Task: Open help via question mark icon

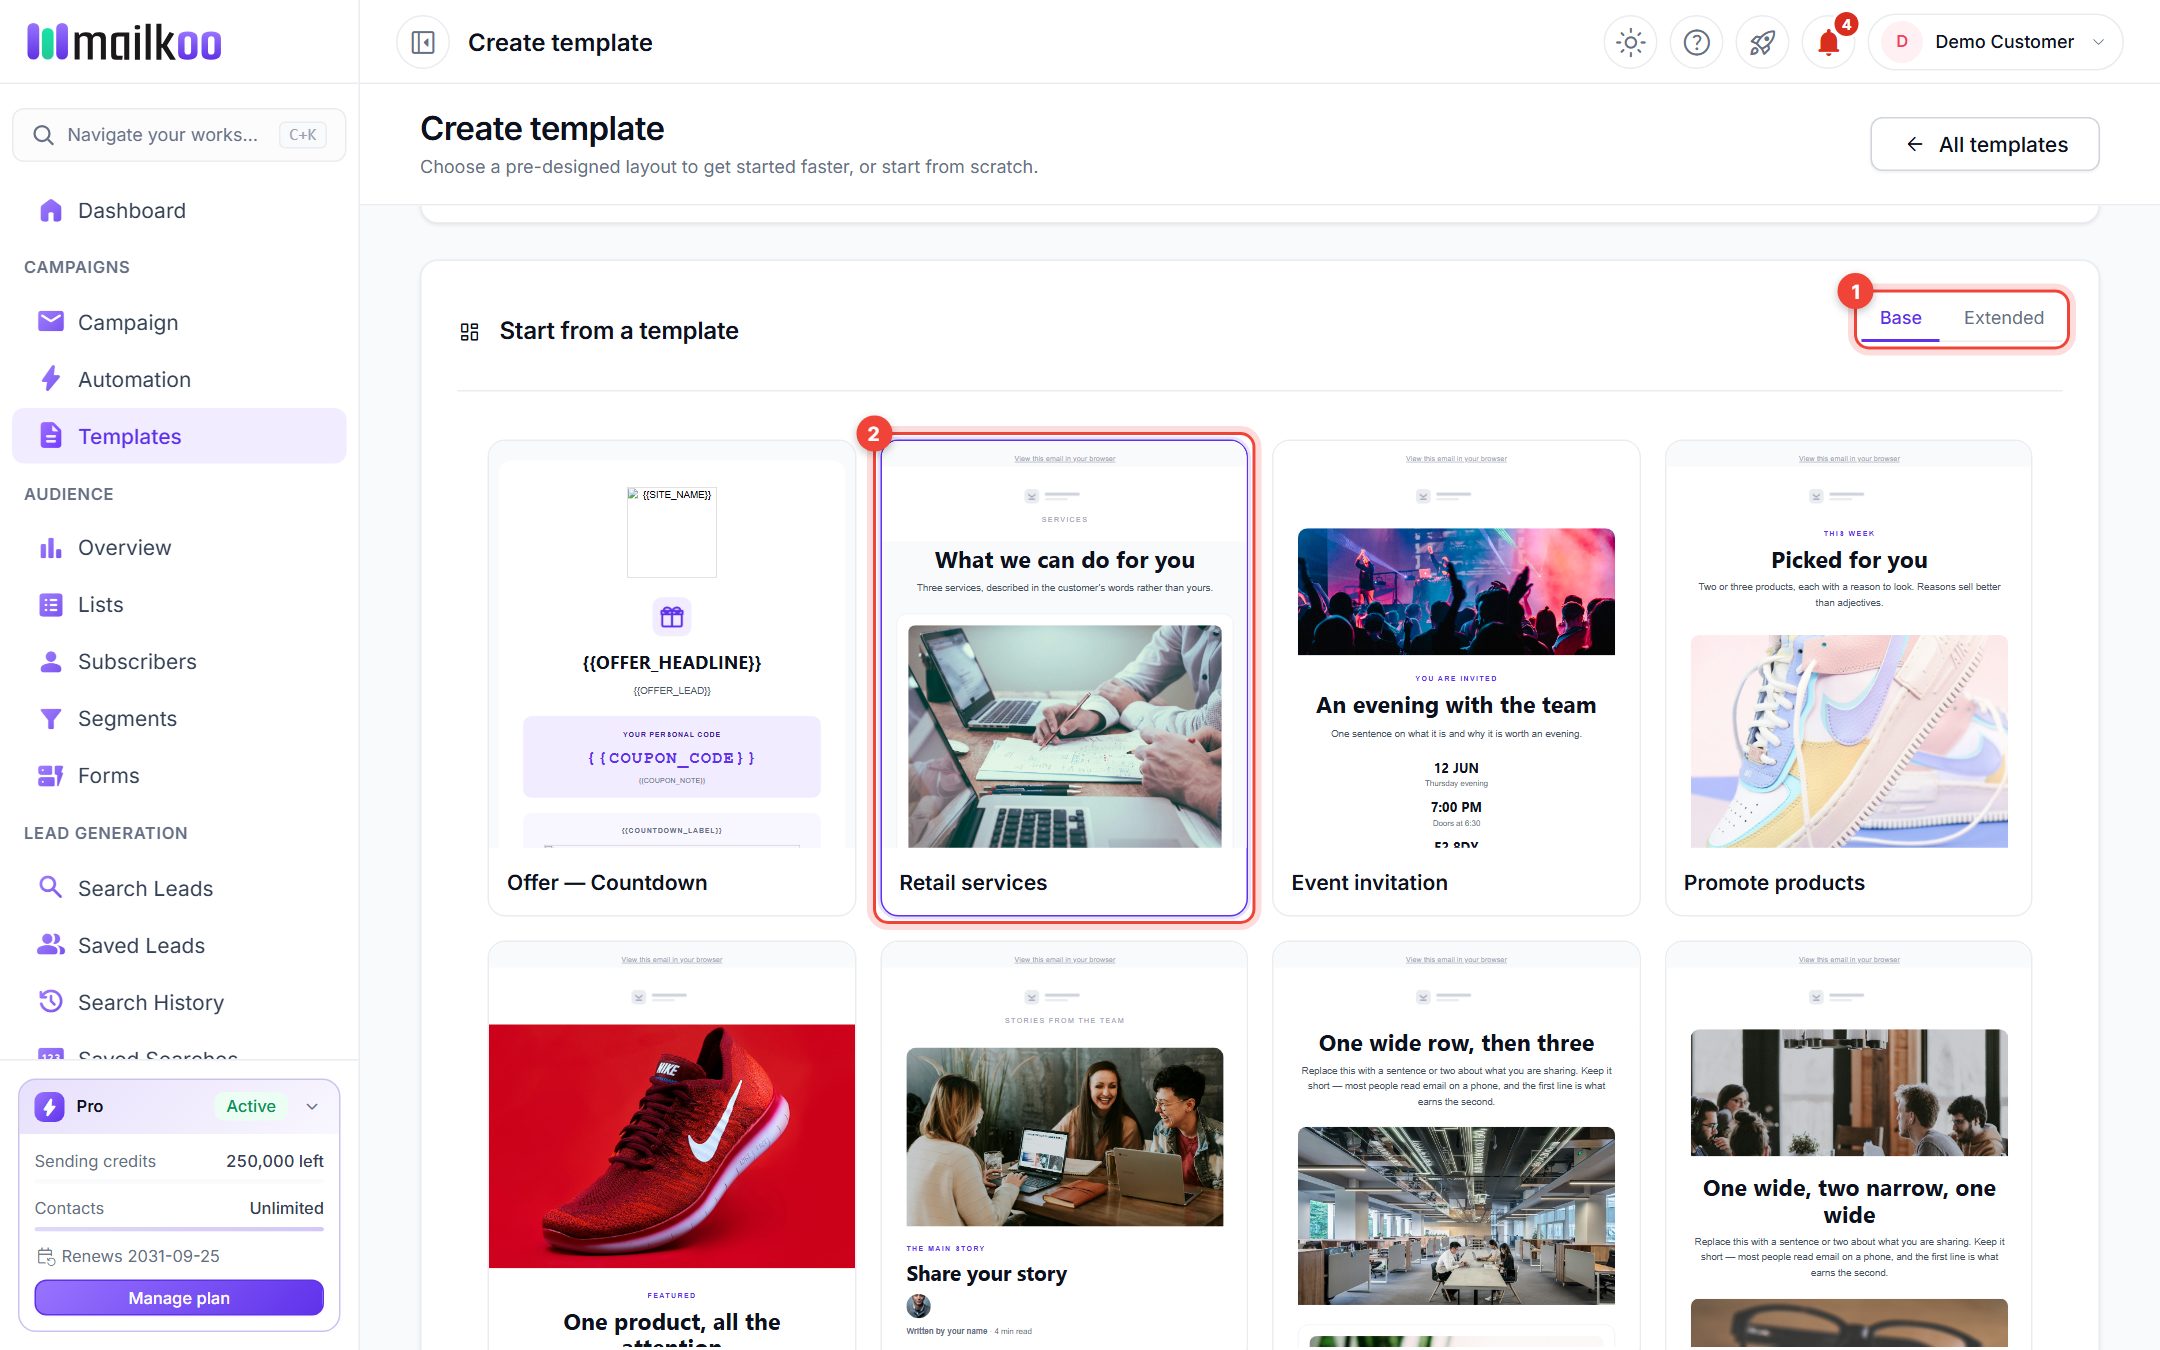Action: point(1696,42)
